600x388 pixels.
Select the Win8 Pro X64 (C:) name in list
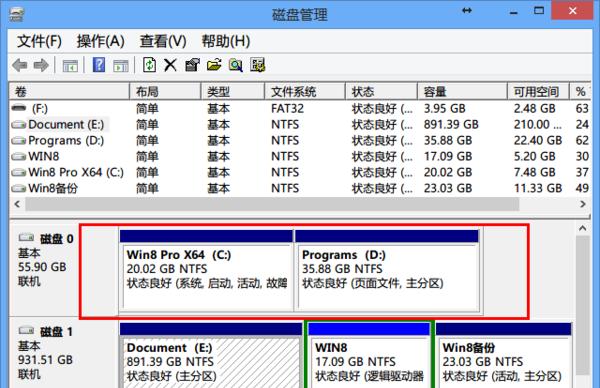76,173
